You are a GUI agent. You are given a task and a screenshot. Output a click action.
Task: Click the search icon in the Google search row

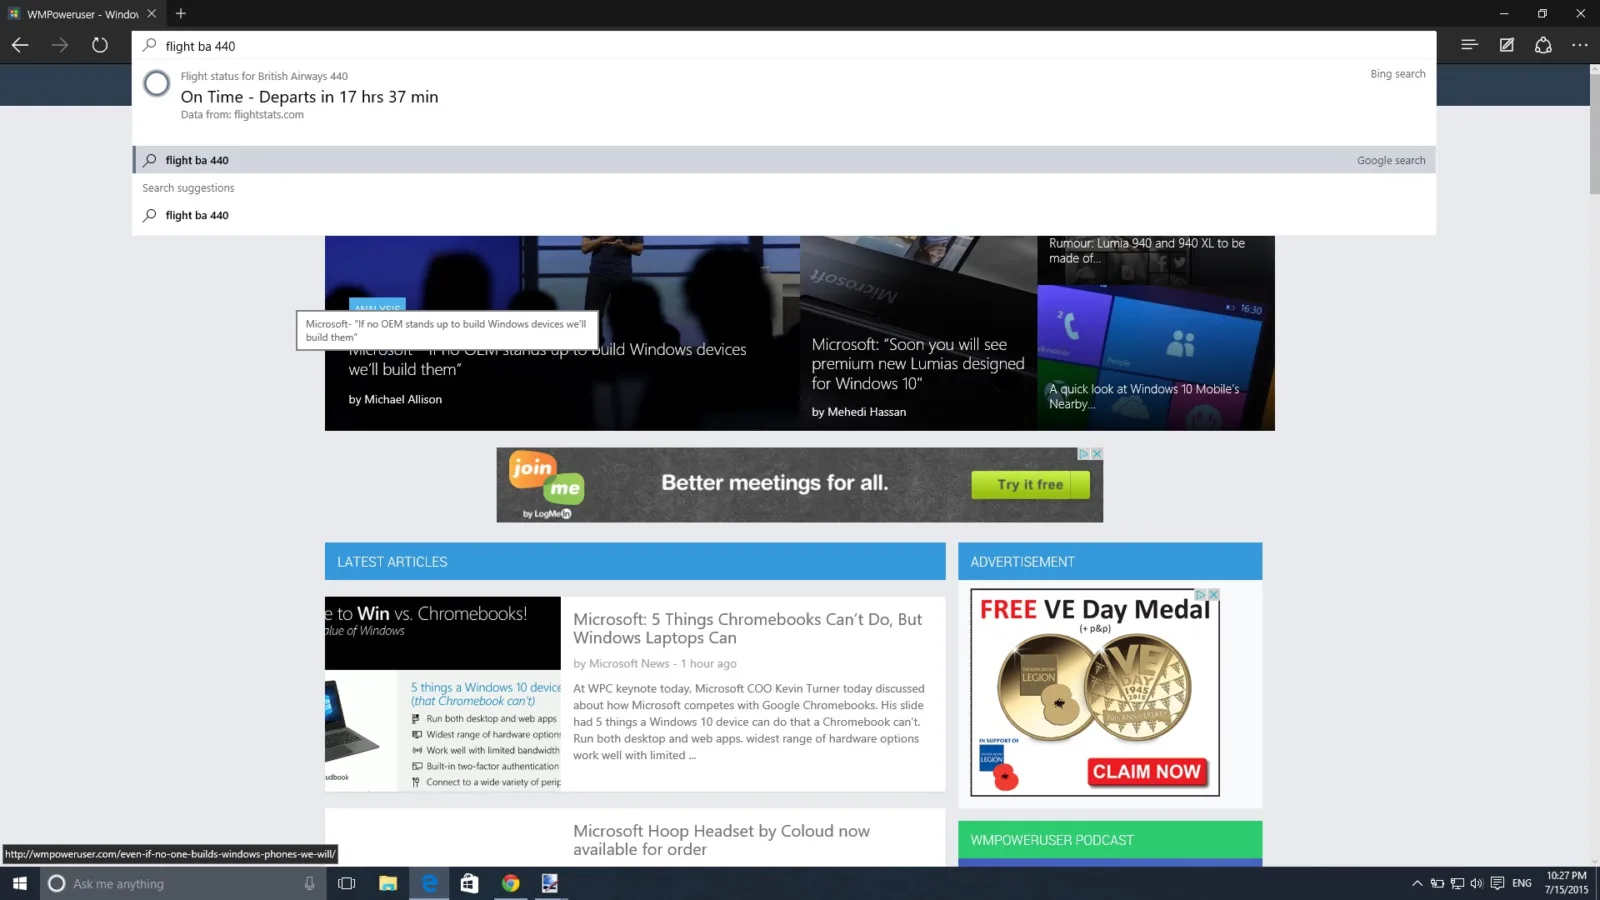click(150, 160)
